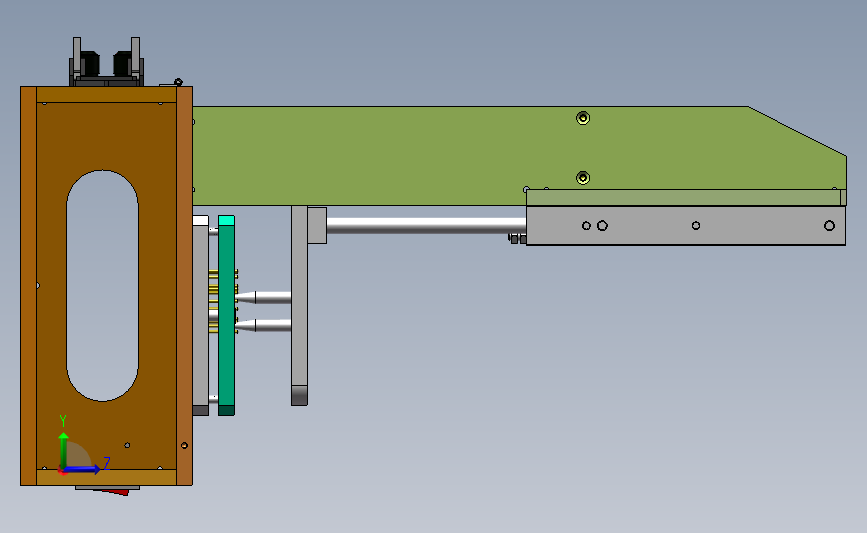Select the light gray plate behind teal plate
The width and height of the screenshot is (867, 533).
201,315
